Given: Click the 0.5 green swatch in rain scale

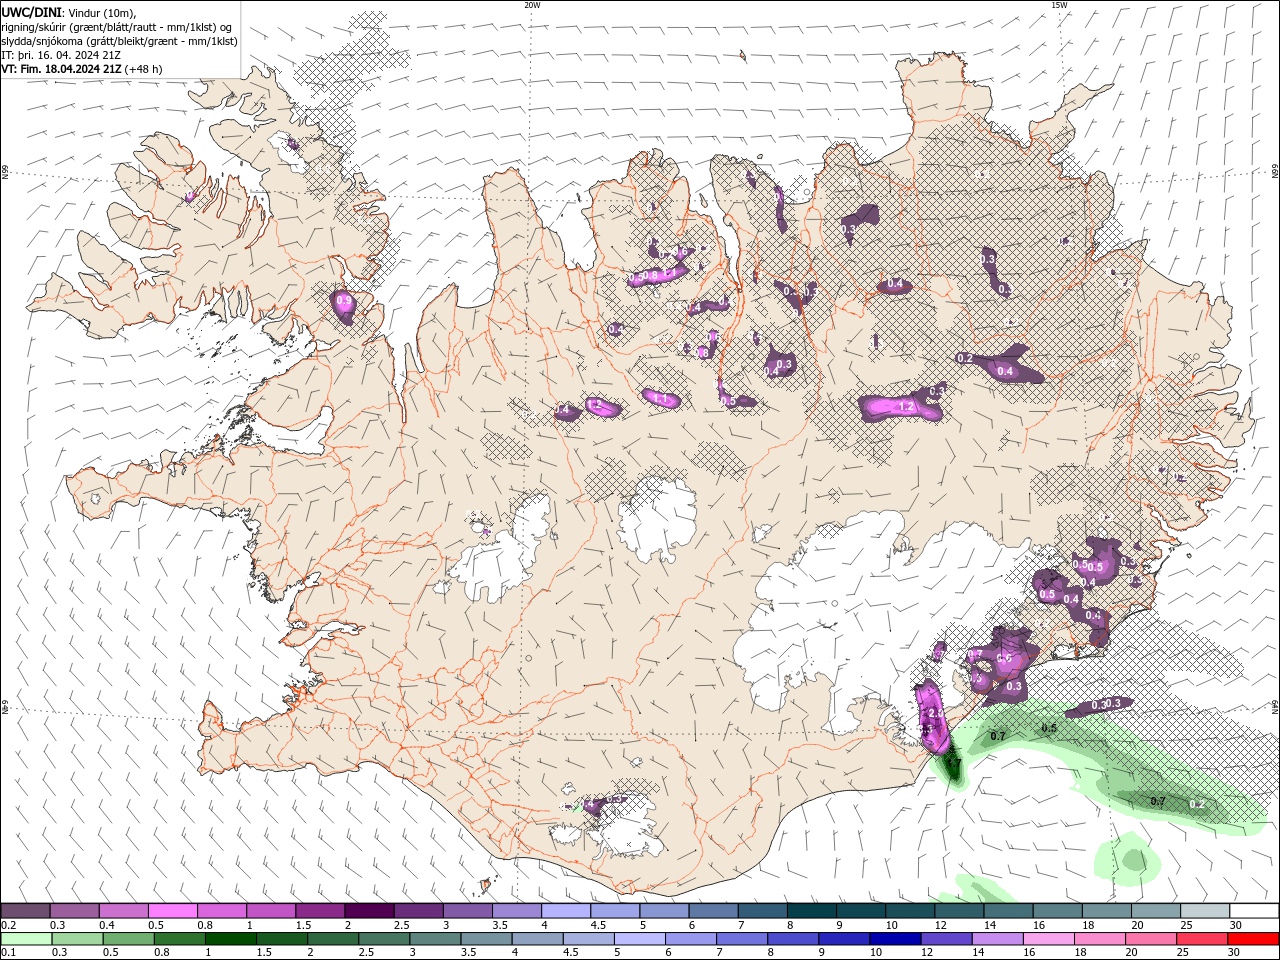Looking at the screenshot, I should (x=128, y=939).
